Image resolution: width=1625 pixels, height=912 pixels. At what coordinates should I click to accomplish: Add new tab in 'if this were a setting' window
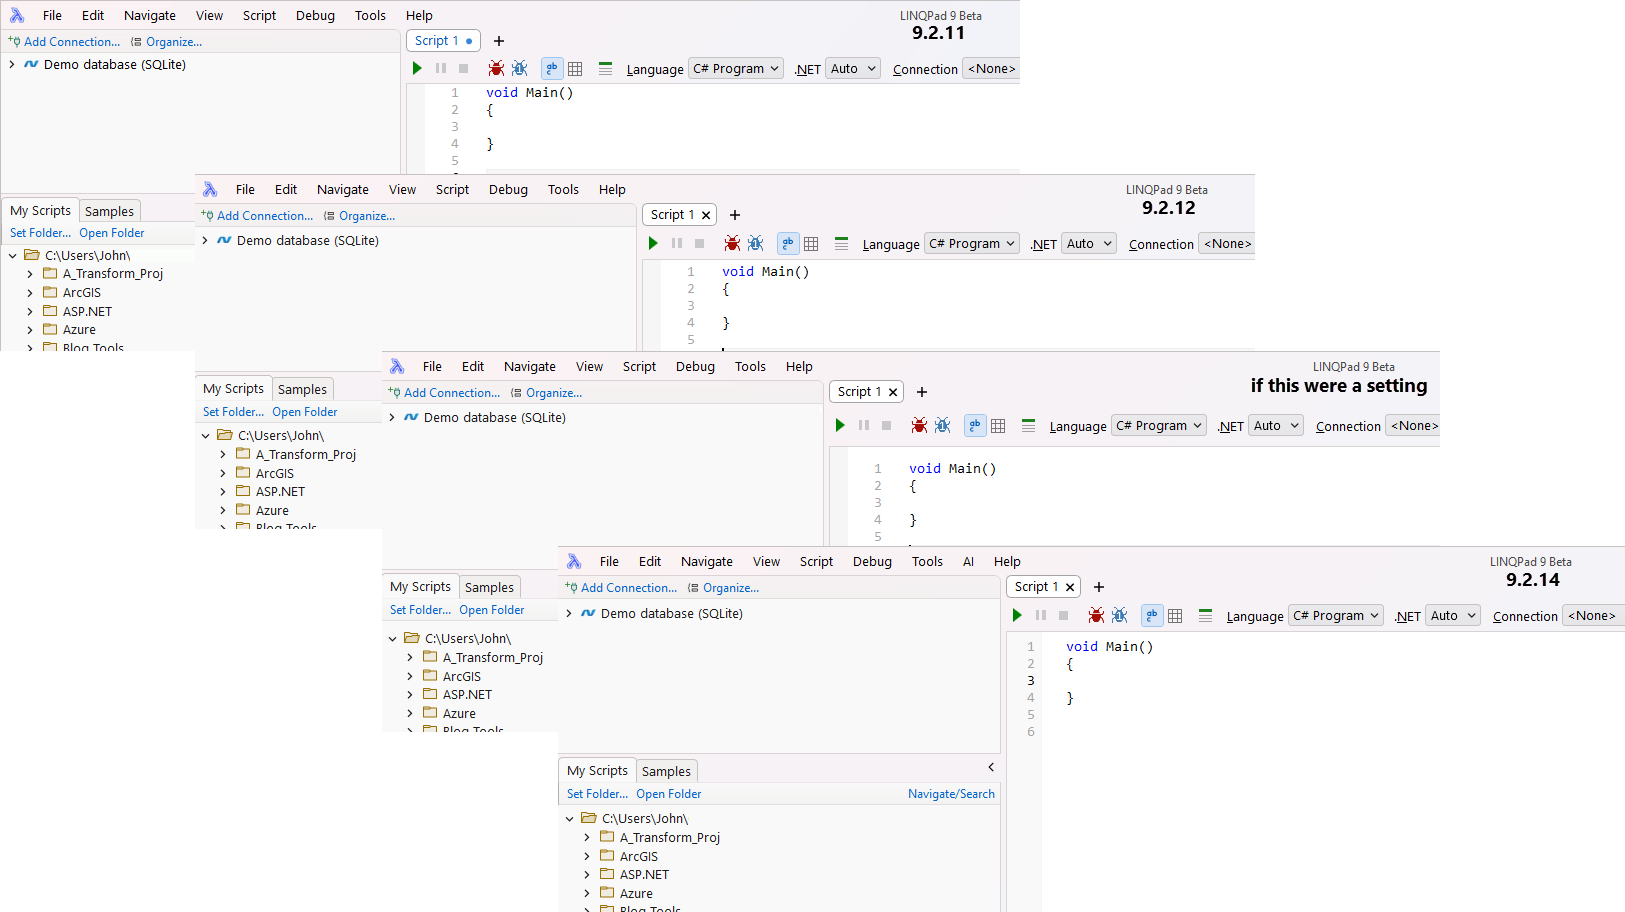click(922, 392)
